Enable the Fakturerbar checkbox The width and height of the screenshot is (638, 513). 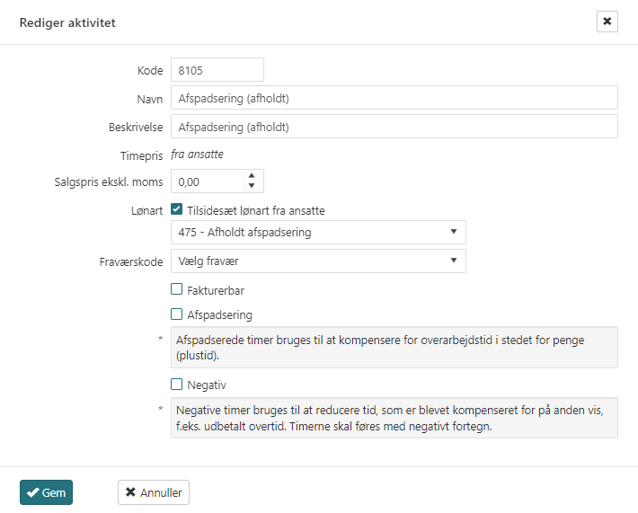coord(177,290)
